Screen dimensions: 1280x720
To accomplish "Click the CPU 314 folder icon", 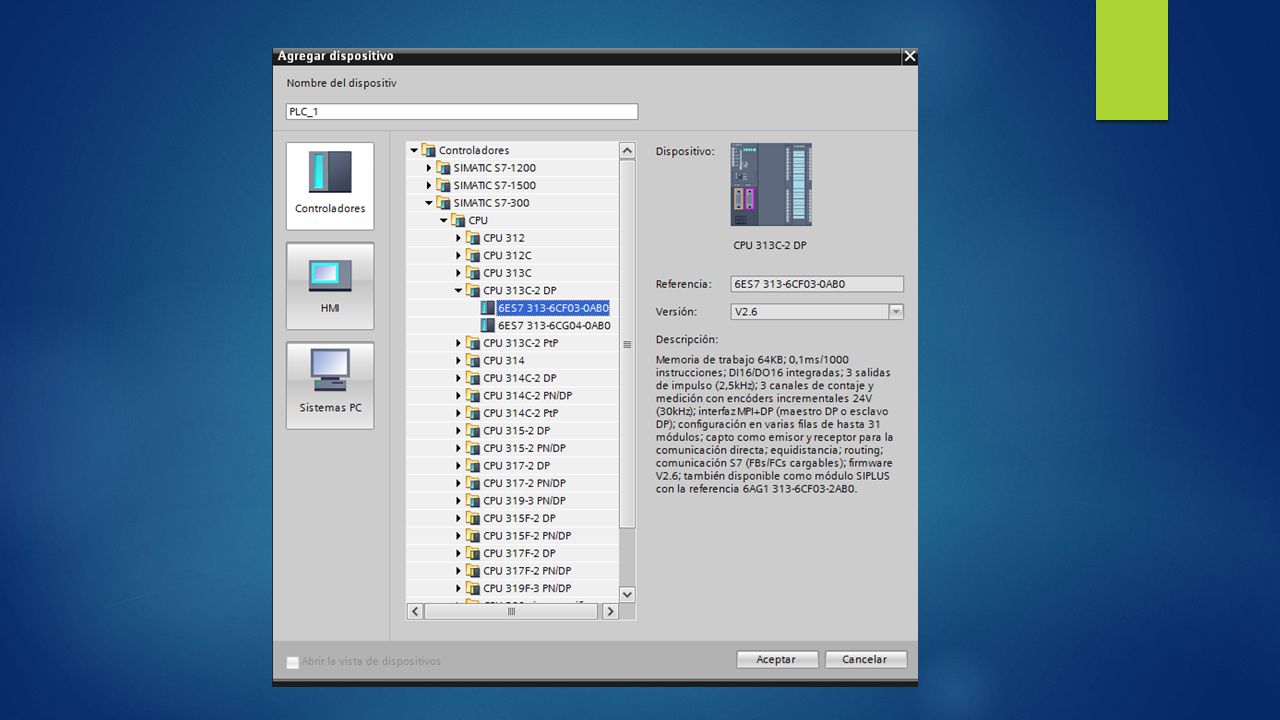I will coord(474,360).
